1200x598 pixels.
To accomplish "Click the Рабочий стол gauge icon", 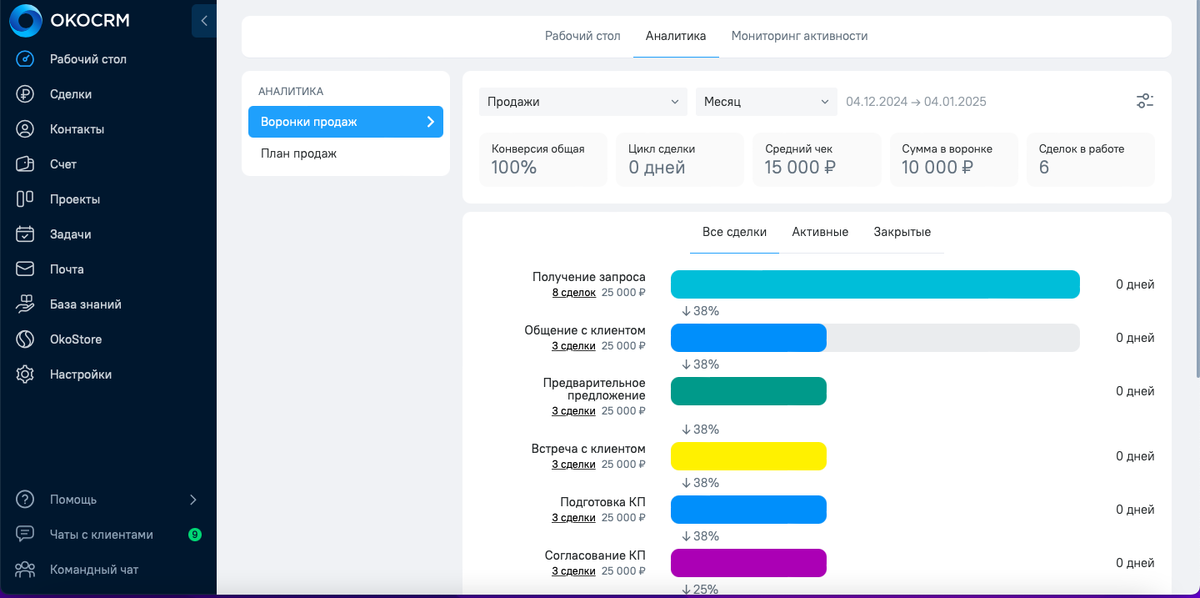I will coord(26,59).
